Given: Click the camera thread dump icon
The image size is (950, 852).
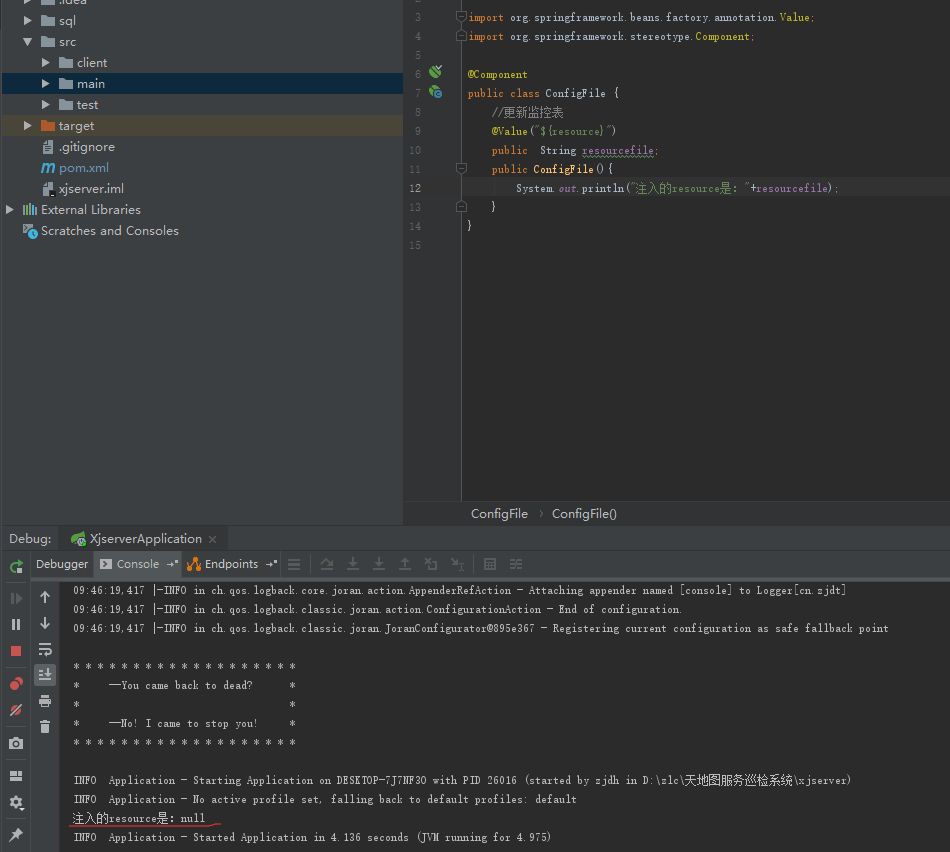Looking at the screenshot, I should pos(16,744).
